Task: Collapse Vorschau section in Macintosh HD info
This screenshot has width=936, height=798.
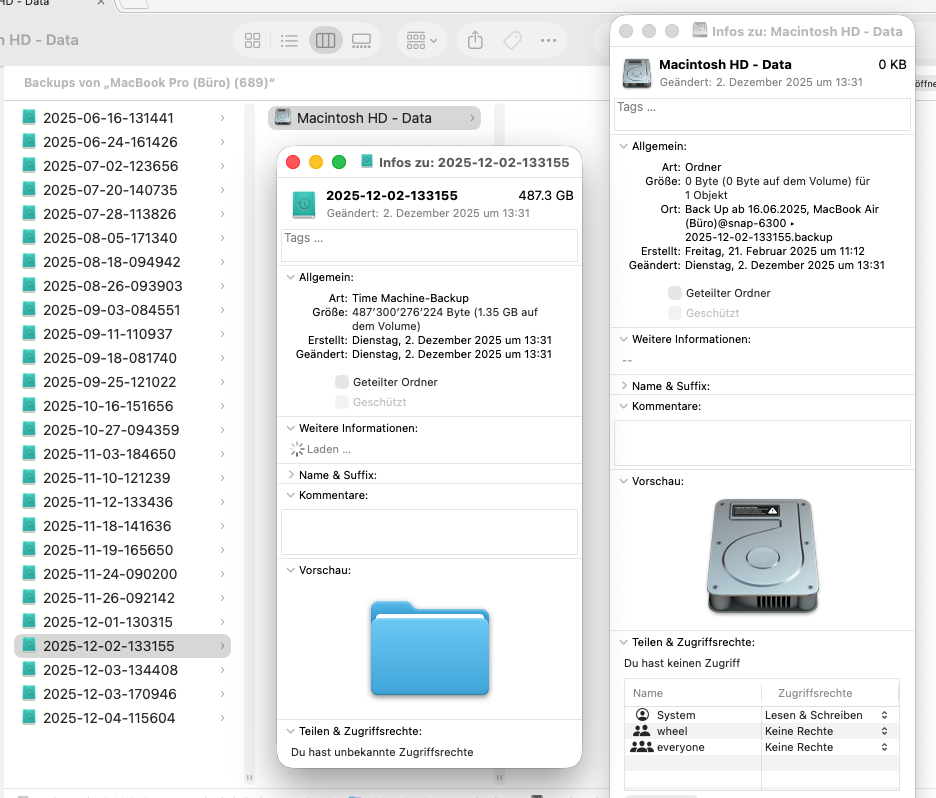Action: click(x=624, y=481)
